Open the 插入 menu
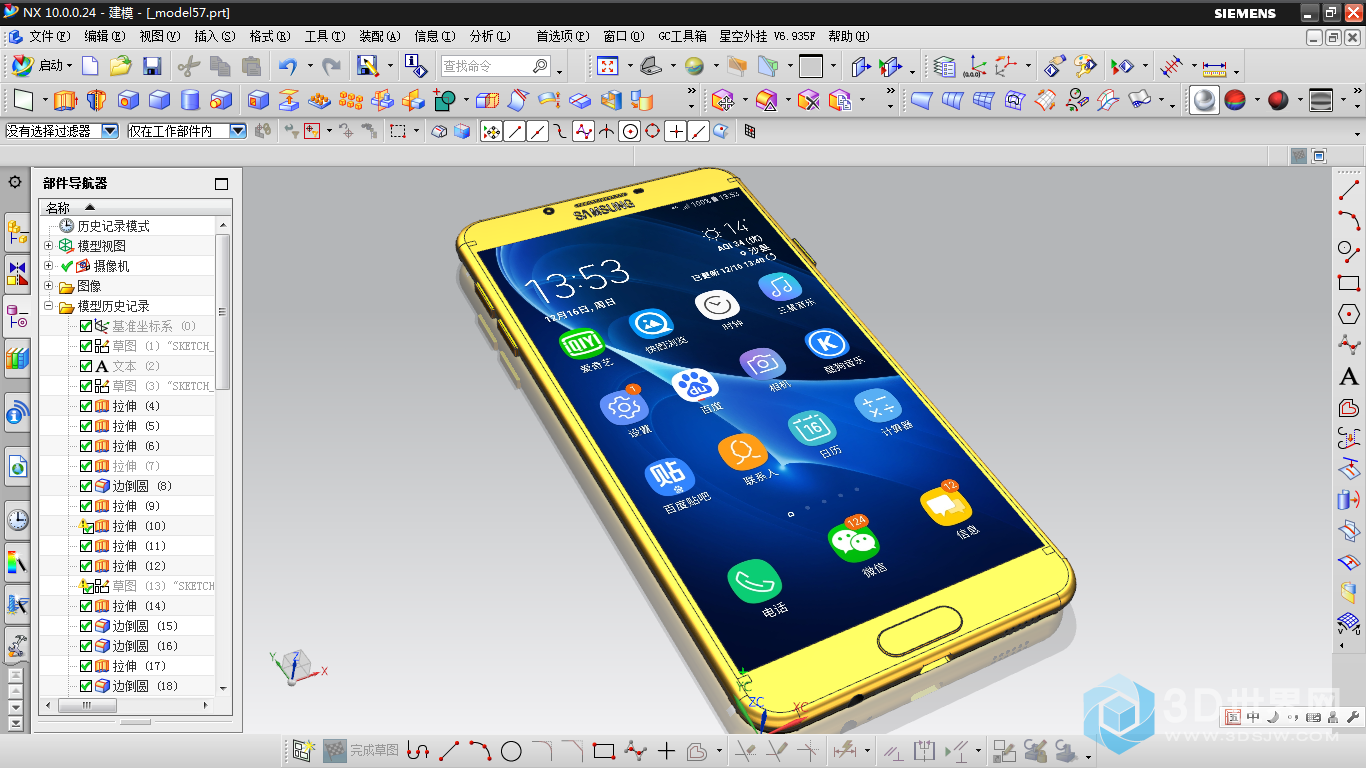Image resolution: width=1366 pixels, height=768 pixels. click(214, 36)
